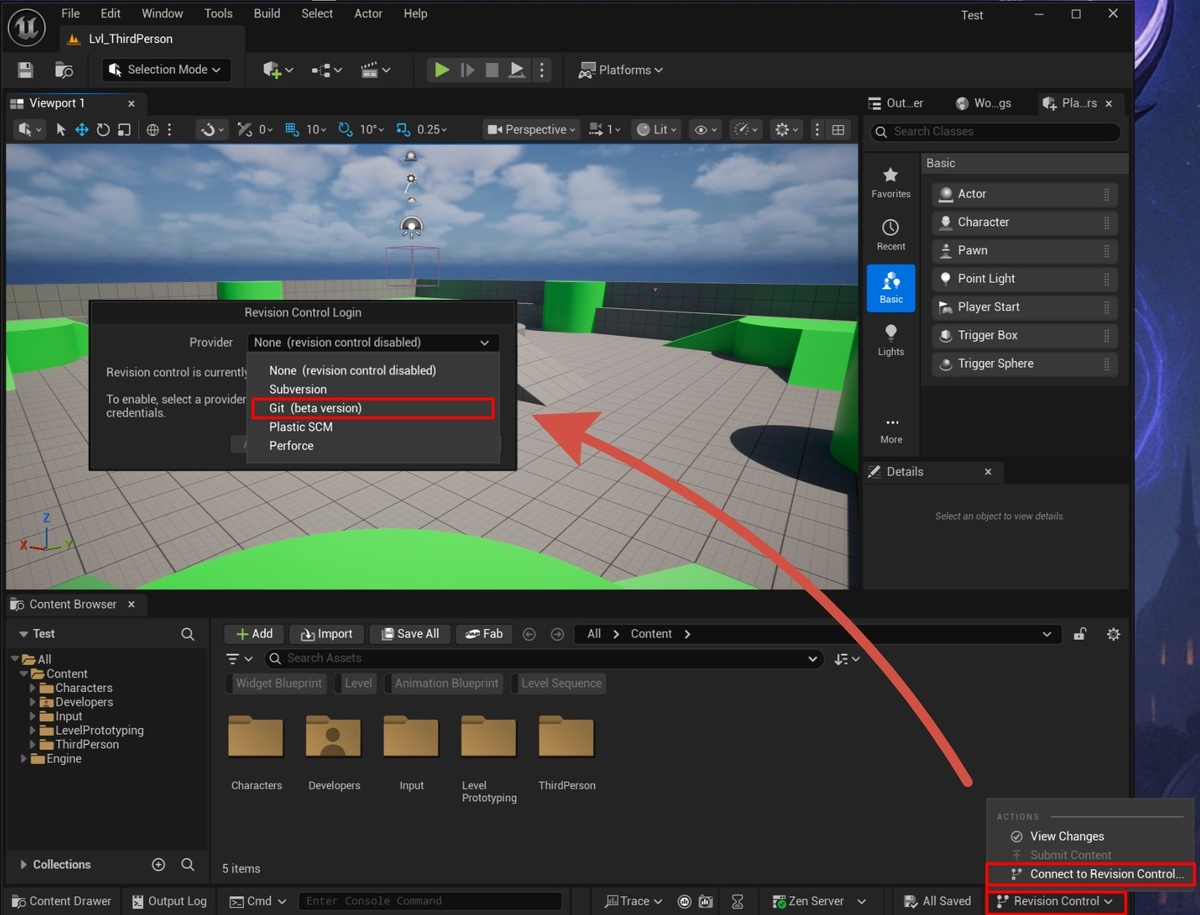
Task: Open play options three-dot menu
Action: point(542,70)
